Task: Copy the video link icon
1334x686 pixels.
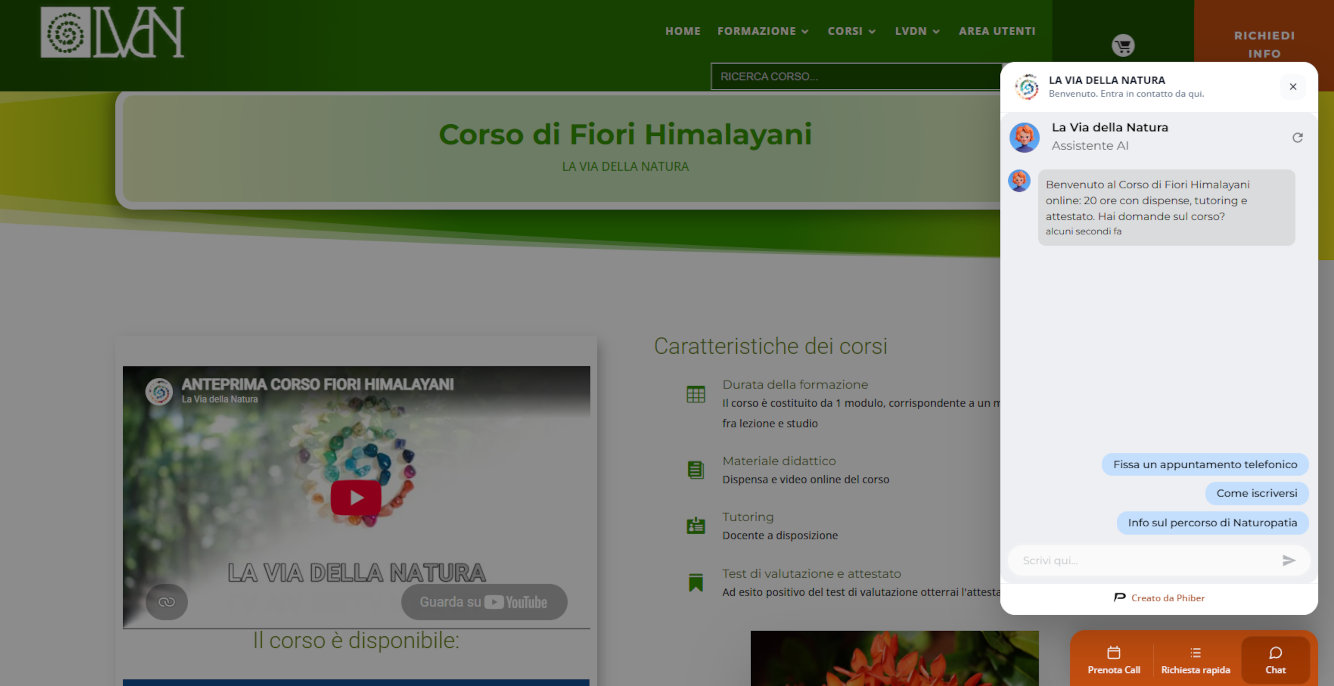Action: tap(166, 601)
